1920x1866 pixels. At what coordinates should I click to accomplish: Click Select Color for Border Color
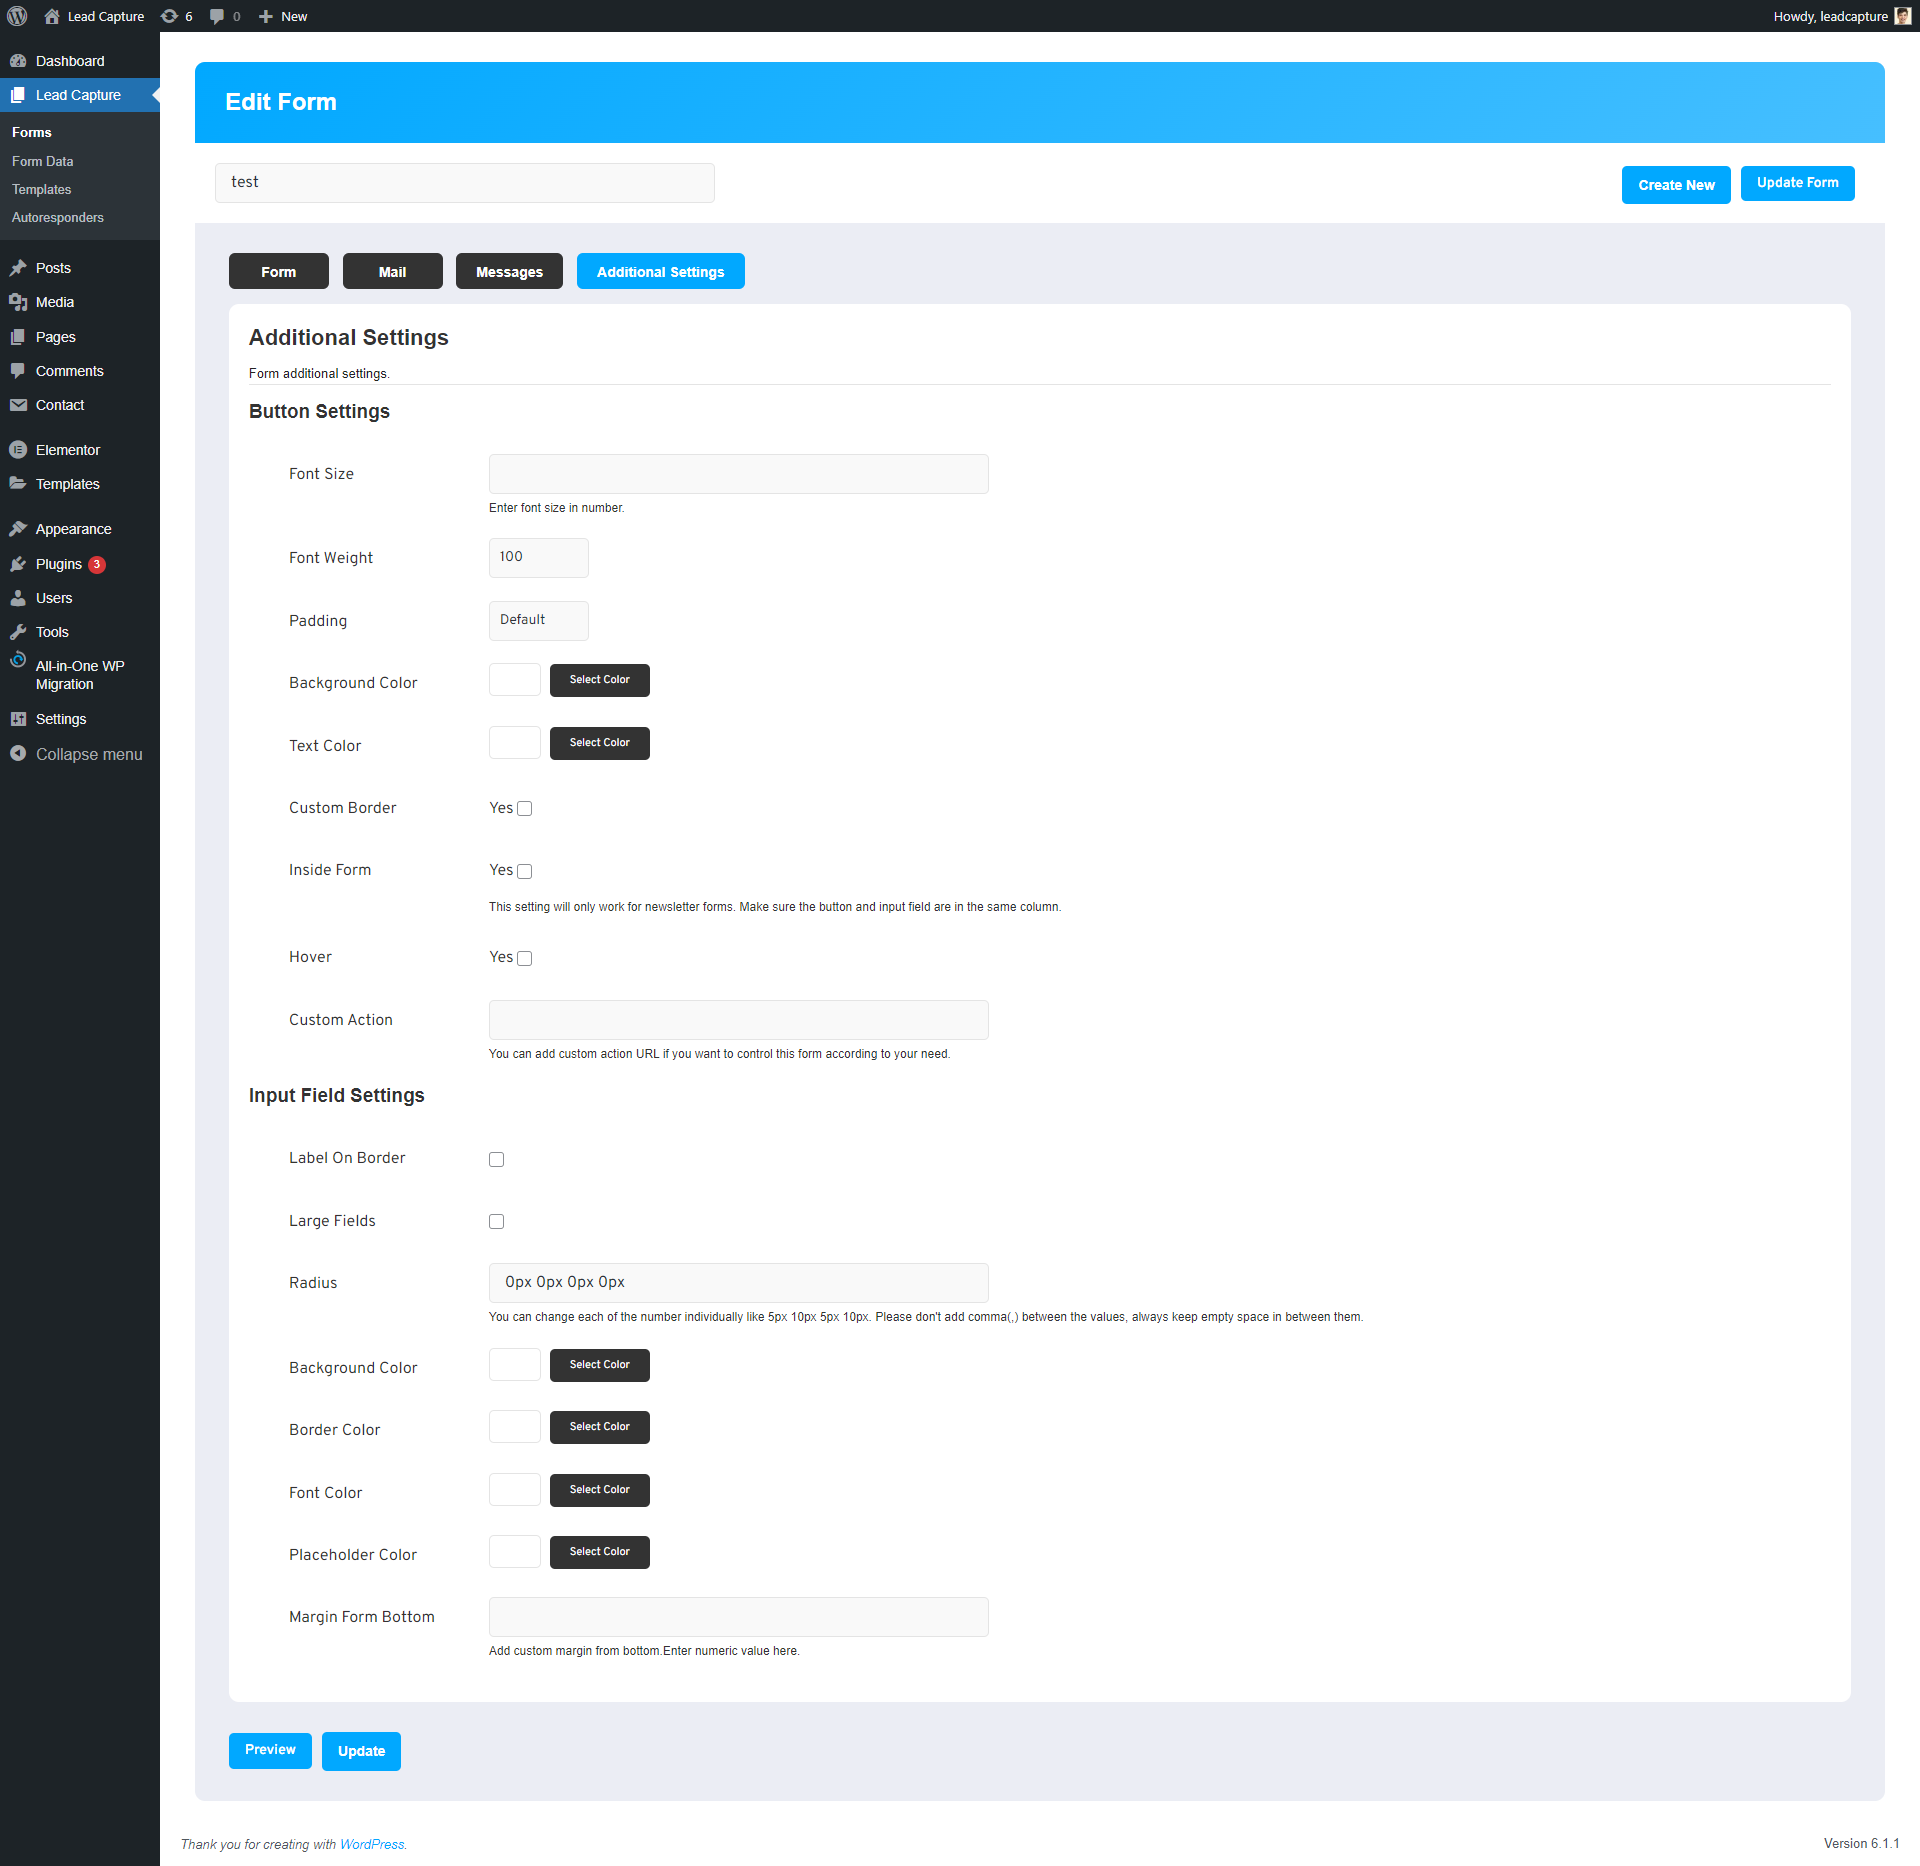point(600,1427)
